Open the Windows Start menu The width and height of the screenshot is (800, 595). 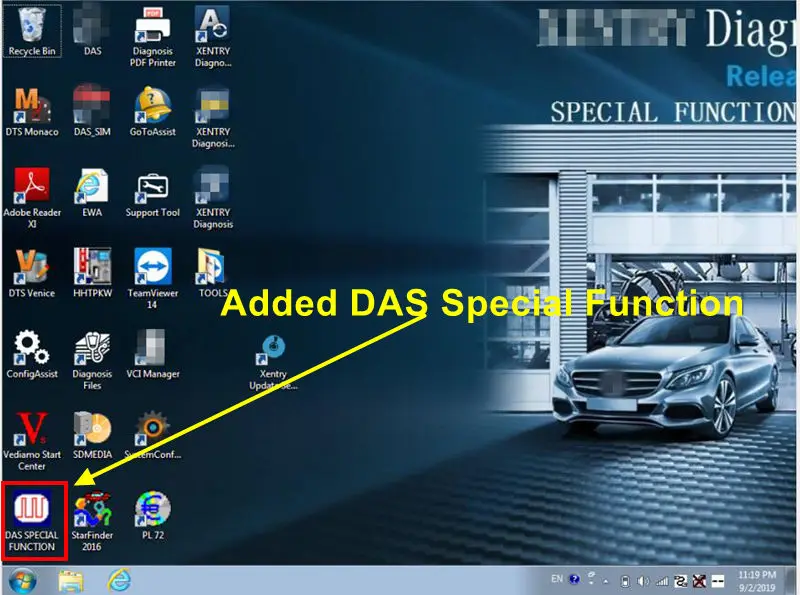(22, 581)
